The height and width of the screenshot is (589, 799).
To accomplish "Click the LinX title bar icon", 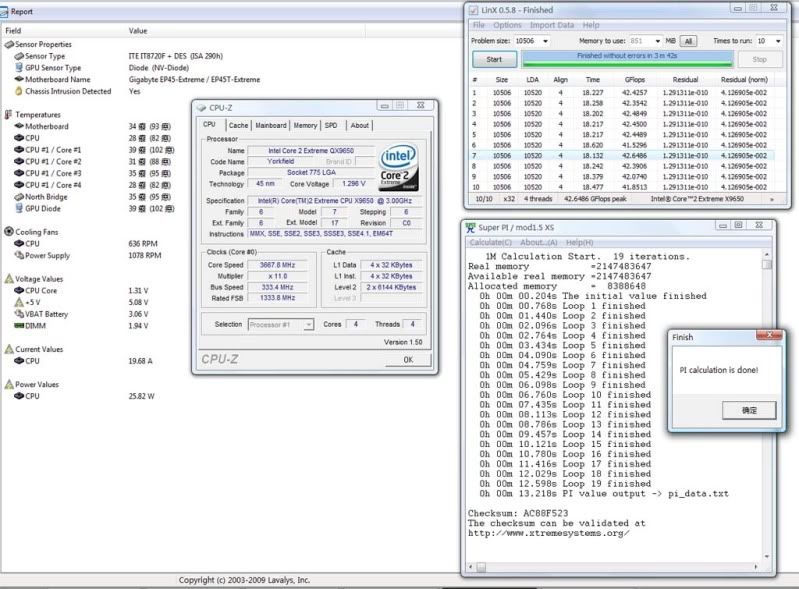I will [x=473, y=10].
